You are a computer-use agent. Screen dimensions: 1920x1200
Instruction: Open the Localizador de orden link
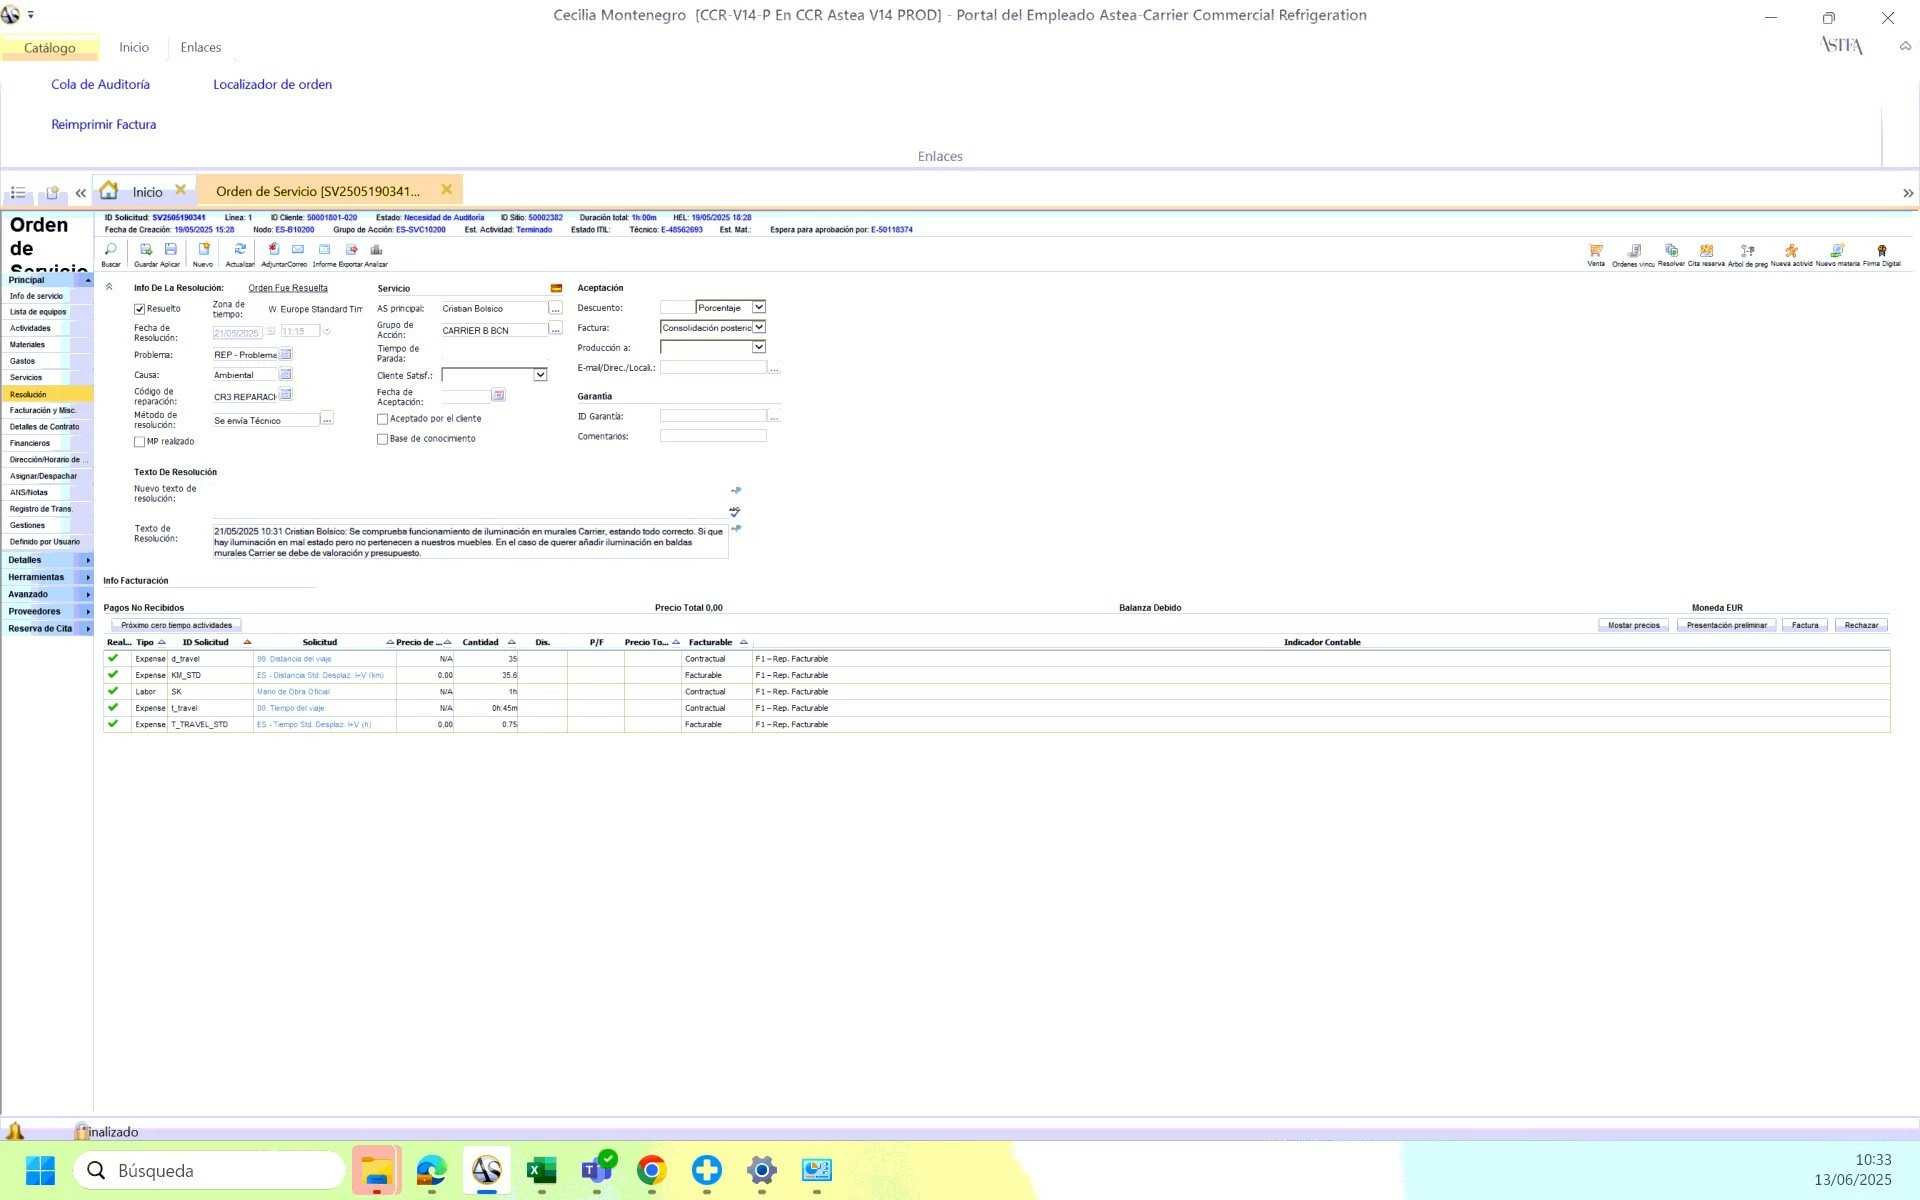[272, 84]
